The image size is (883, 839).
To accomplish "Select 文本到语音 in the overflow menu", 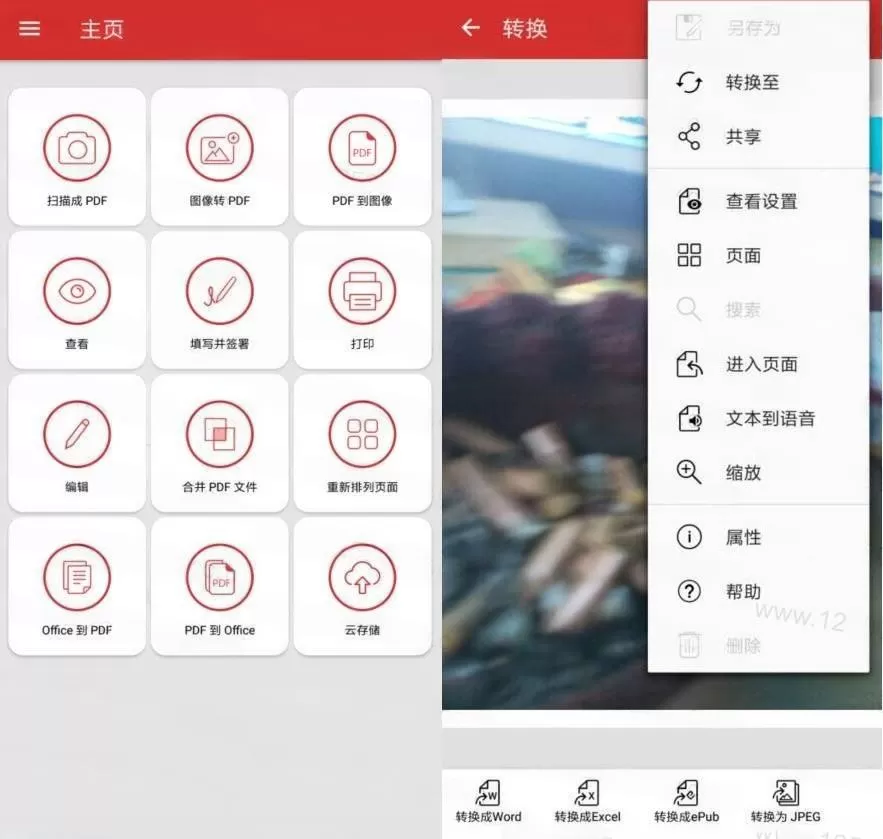I will 759,418.
